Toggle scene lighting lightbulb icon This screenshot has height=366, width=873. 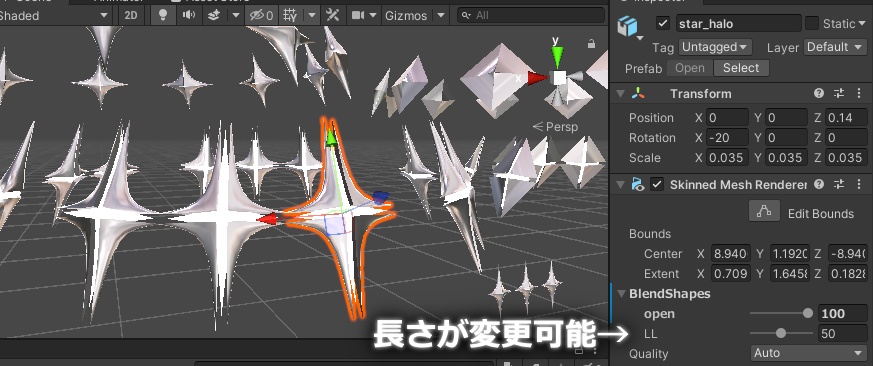pyautogui.click(x=163, y=15)
